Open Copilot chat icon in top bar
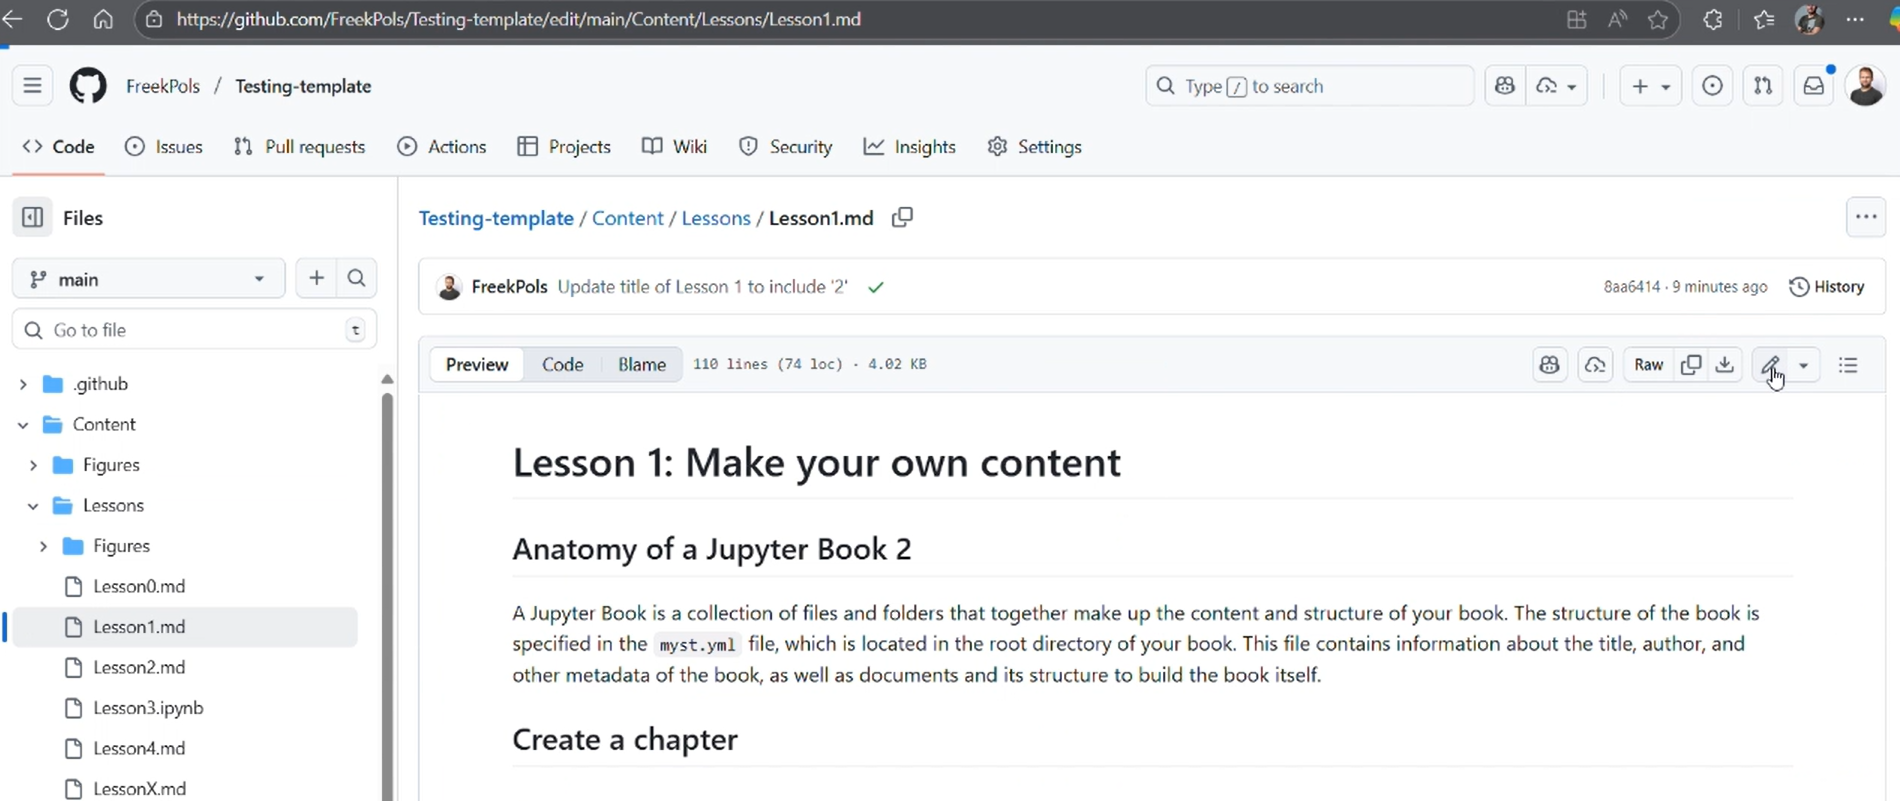Viewport: 1900px width, 801px height. tap(1505, 86)
